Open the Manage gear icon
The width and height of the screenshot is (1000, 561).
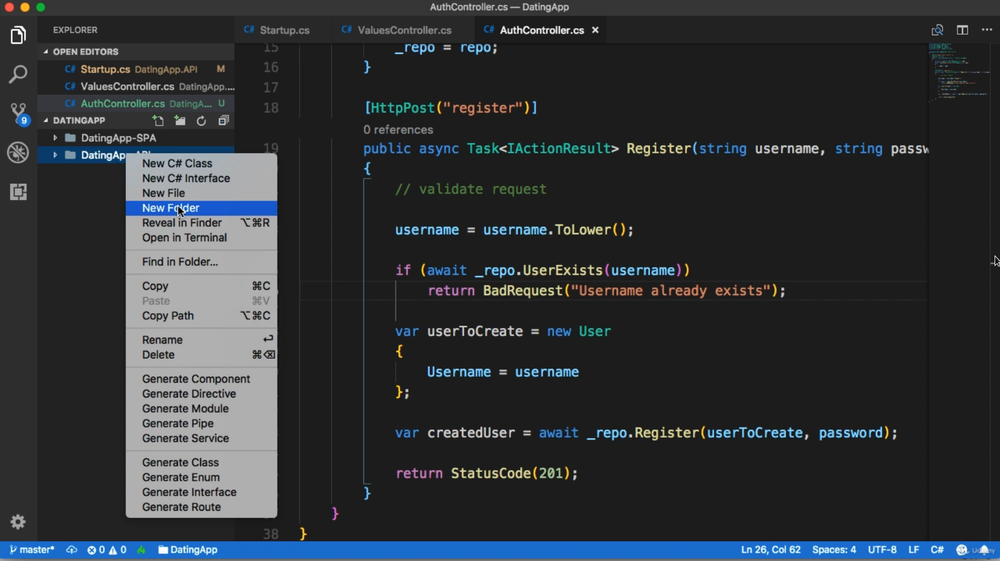tap(18, 522)
